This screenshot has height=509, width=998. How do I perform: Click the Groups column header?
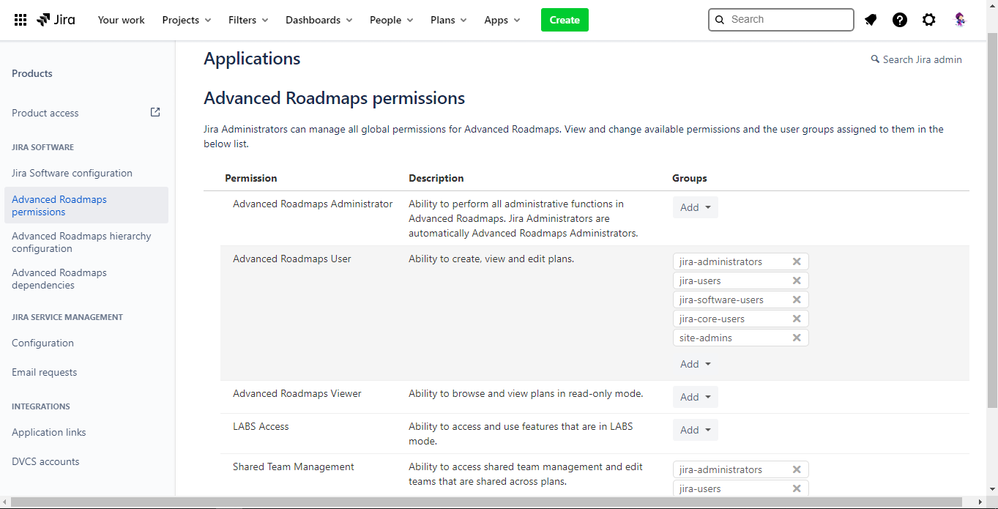[689, 178]
